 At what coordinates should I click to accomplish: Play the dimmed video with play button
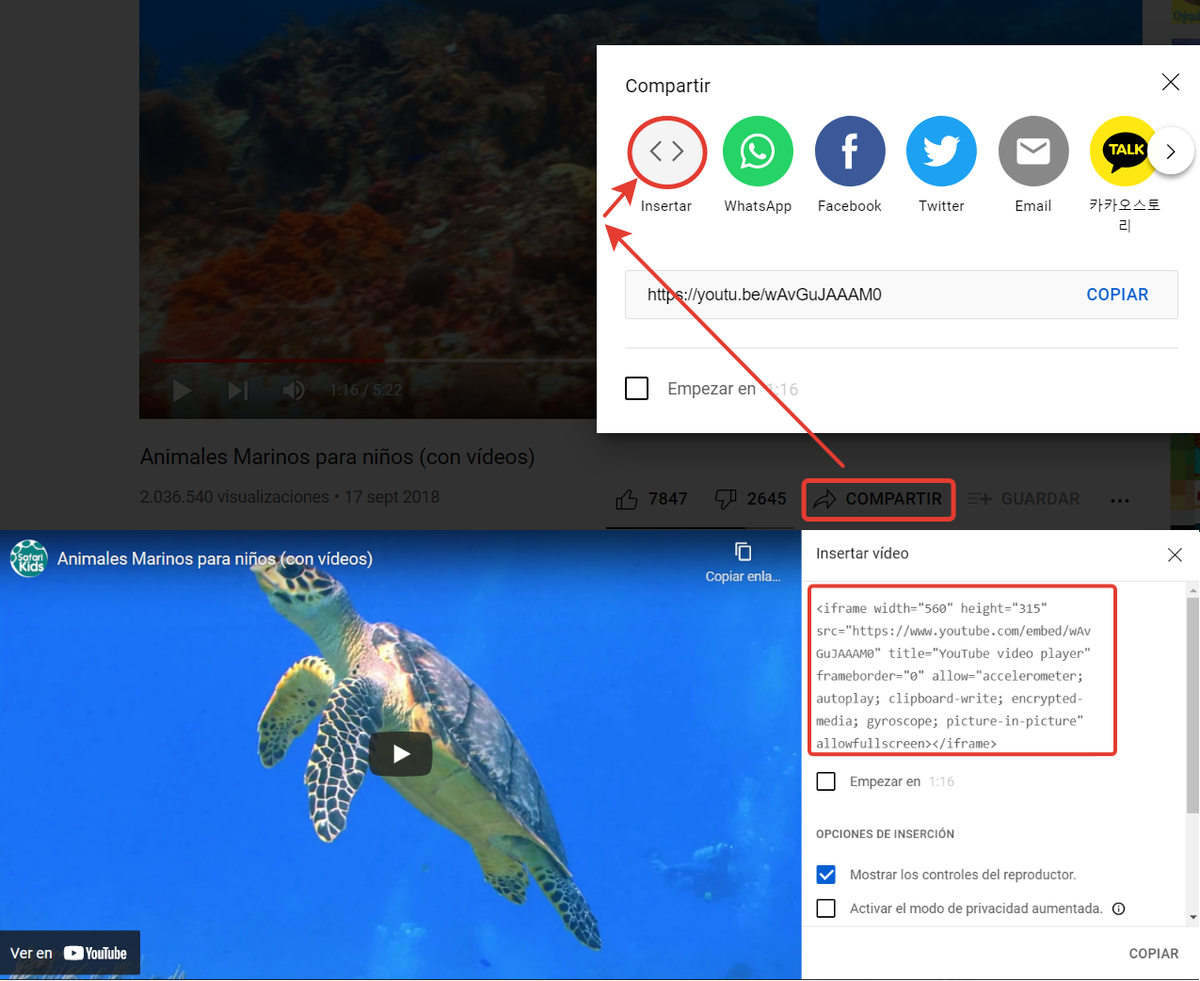click(182, 390)
